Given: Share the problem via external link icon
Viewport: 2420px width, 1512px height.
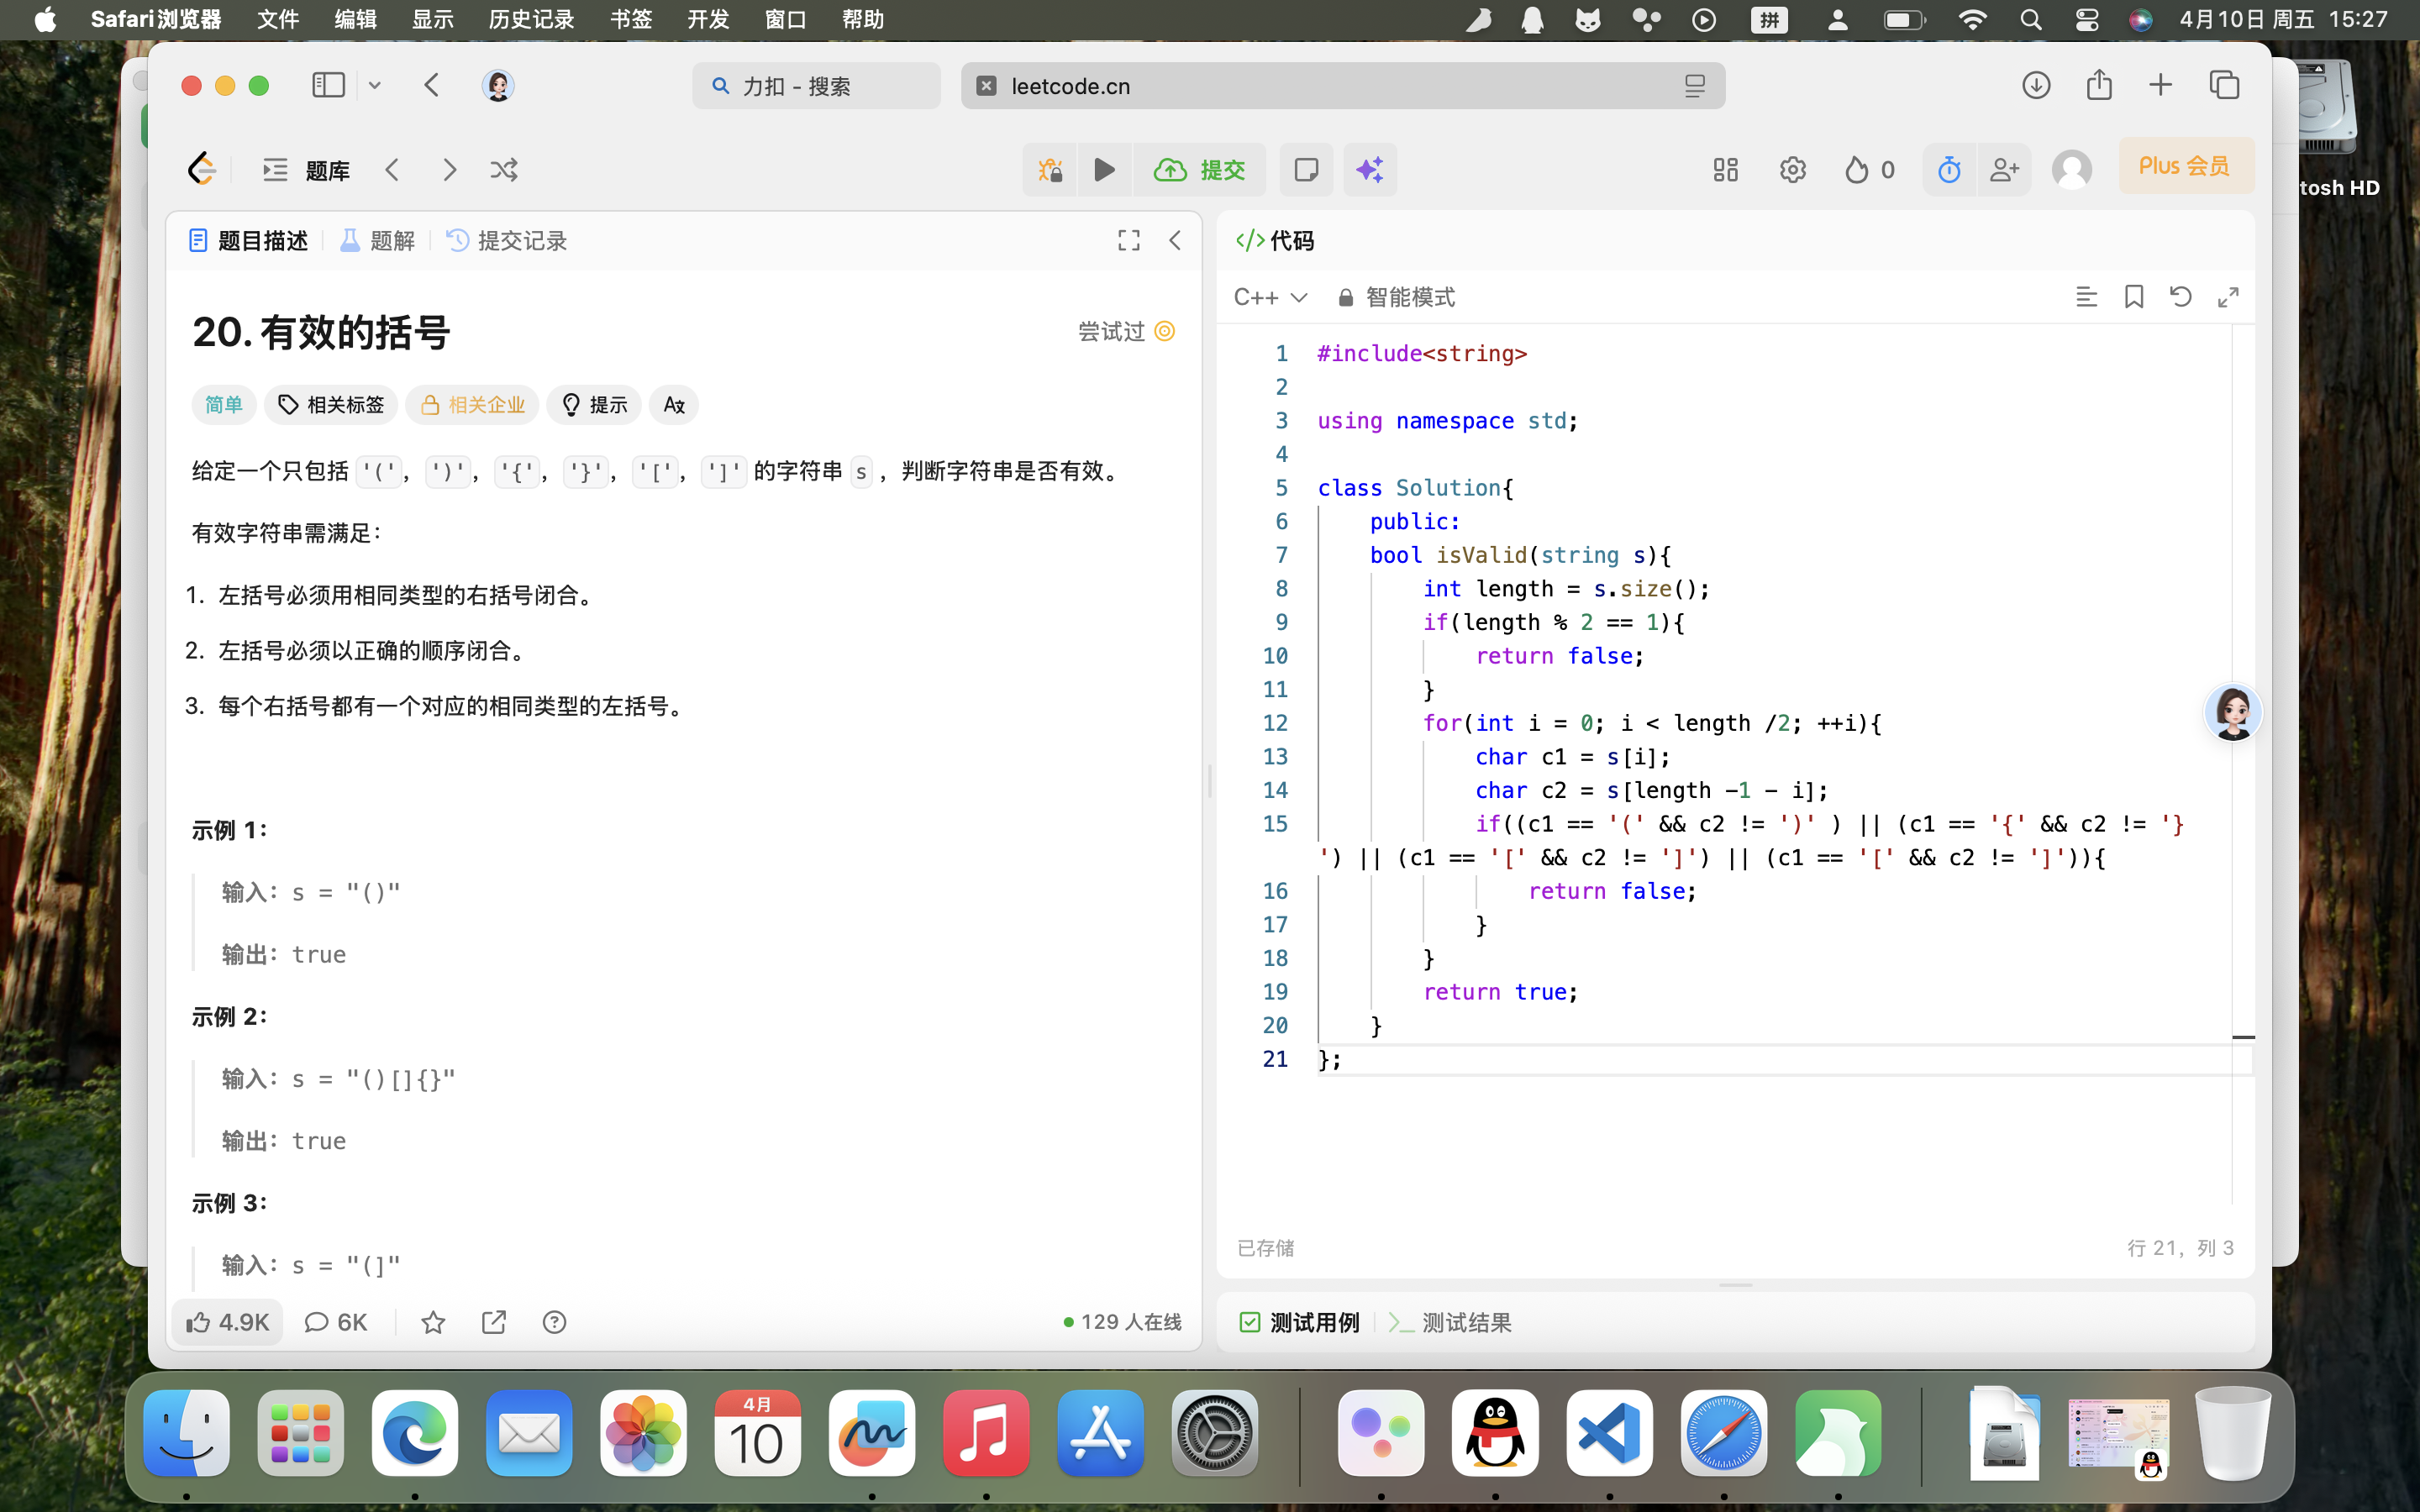Looking at the screenshot, I should [494, 1322].
